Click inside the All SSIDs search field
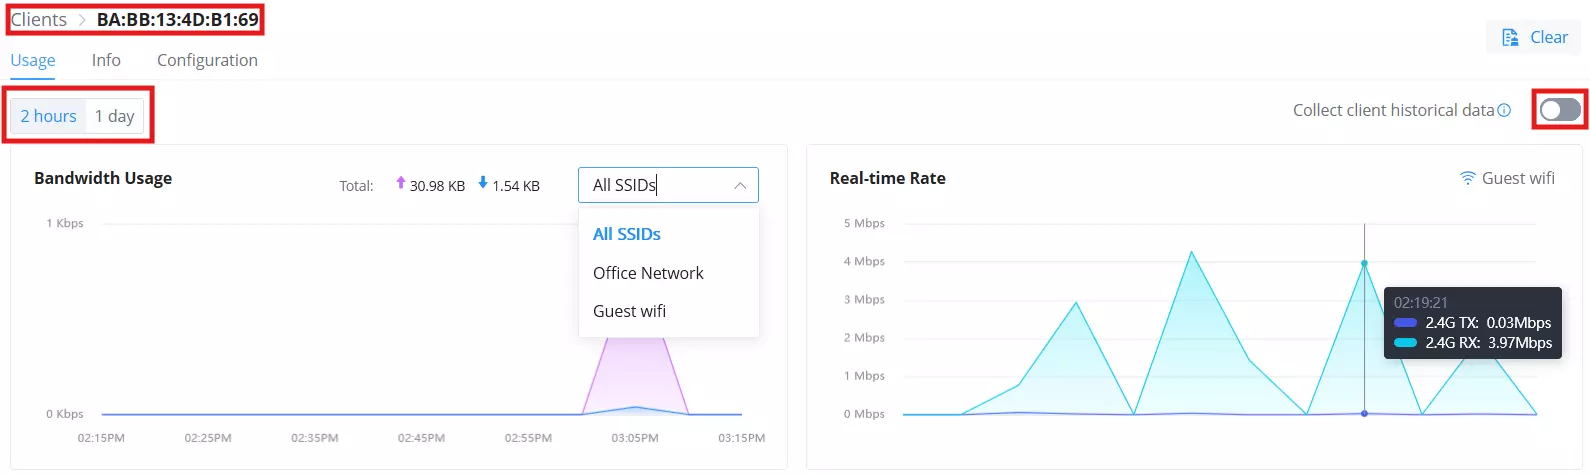 (655, 185)
